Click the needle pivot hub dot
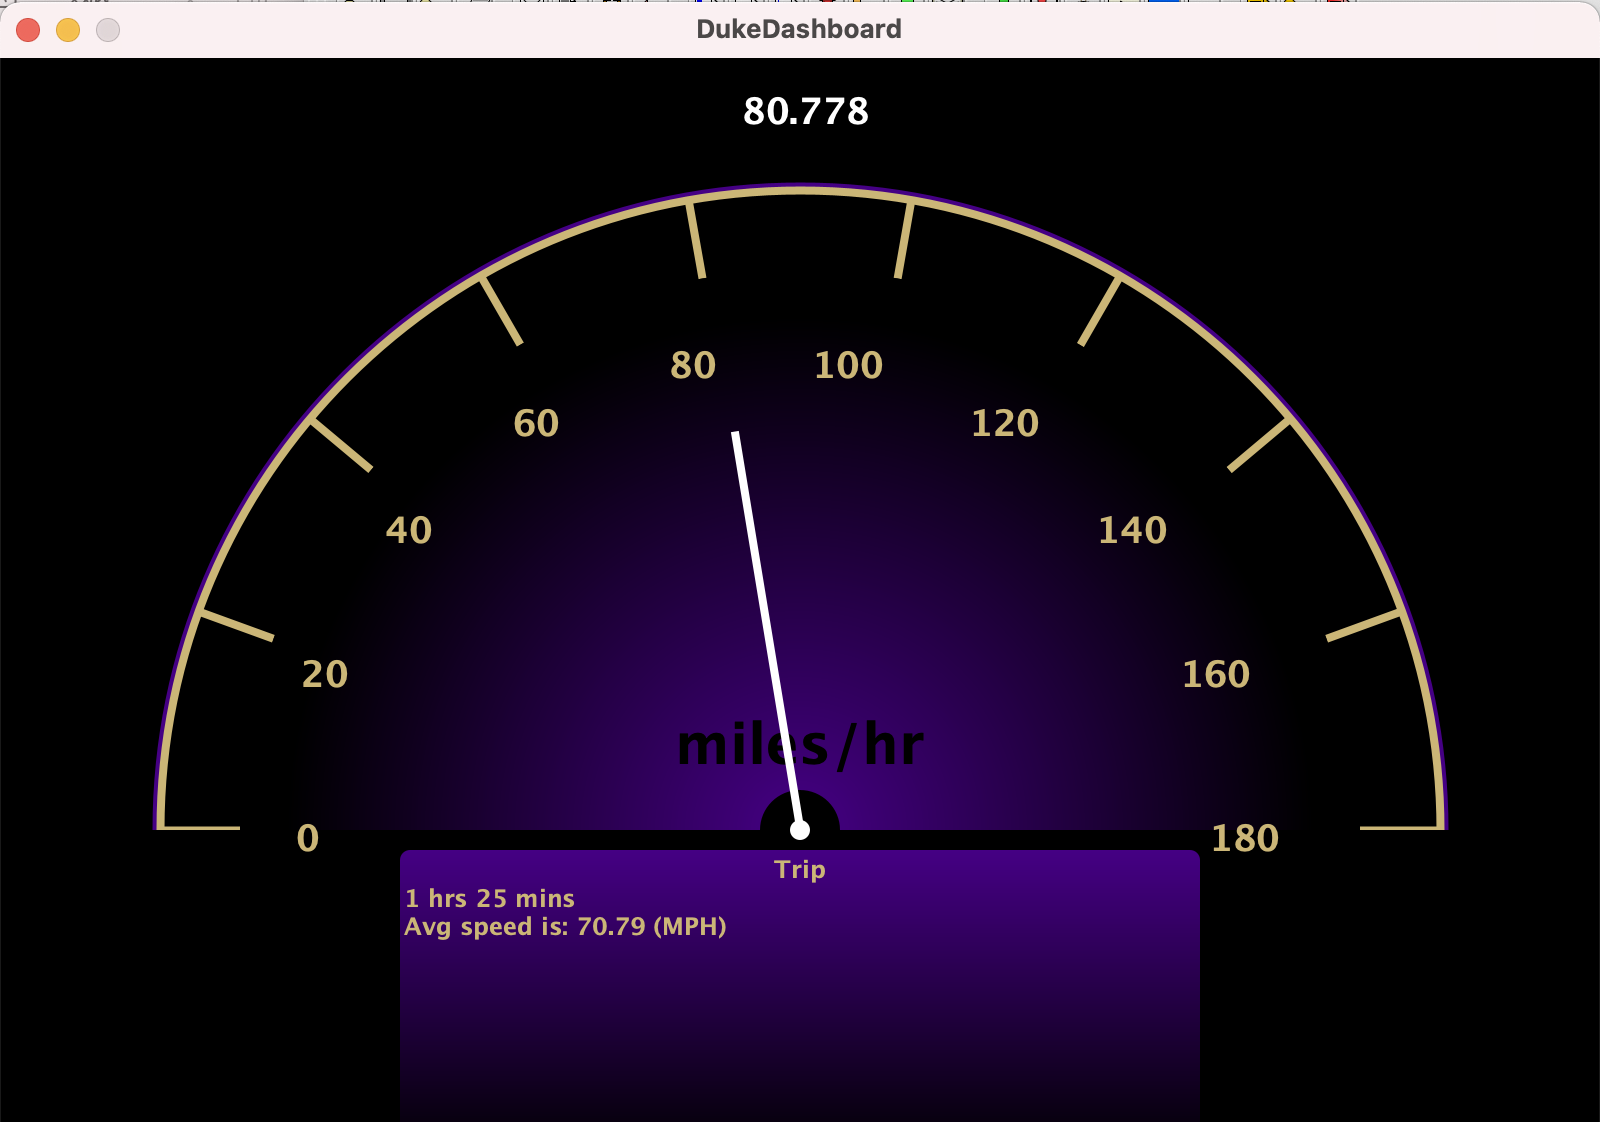Image resolution: width=1600 pixels, height=1122 pixels. tap(799, 830)
